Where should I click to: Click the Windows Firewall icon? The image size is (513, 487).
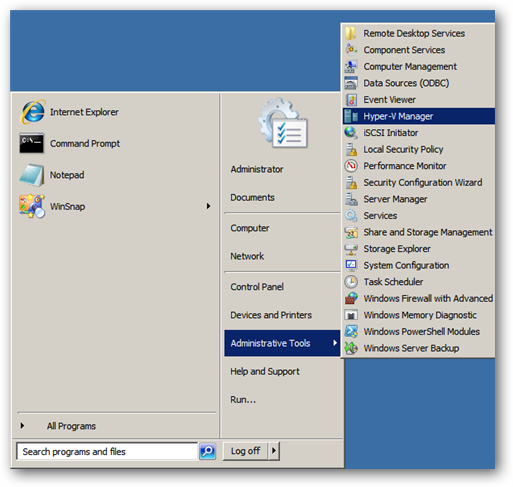[351, 298]
